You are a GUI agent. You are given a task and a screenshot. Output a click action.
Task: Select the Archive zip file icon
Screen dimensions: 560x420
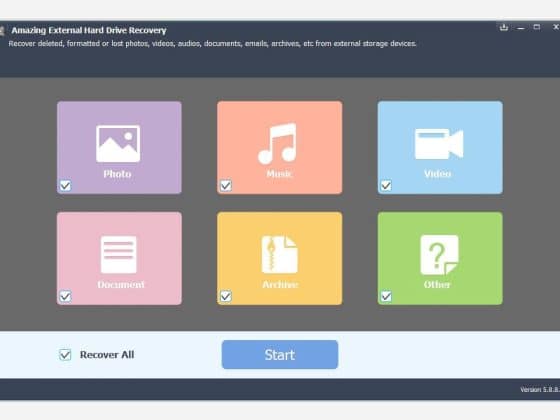280,255
